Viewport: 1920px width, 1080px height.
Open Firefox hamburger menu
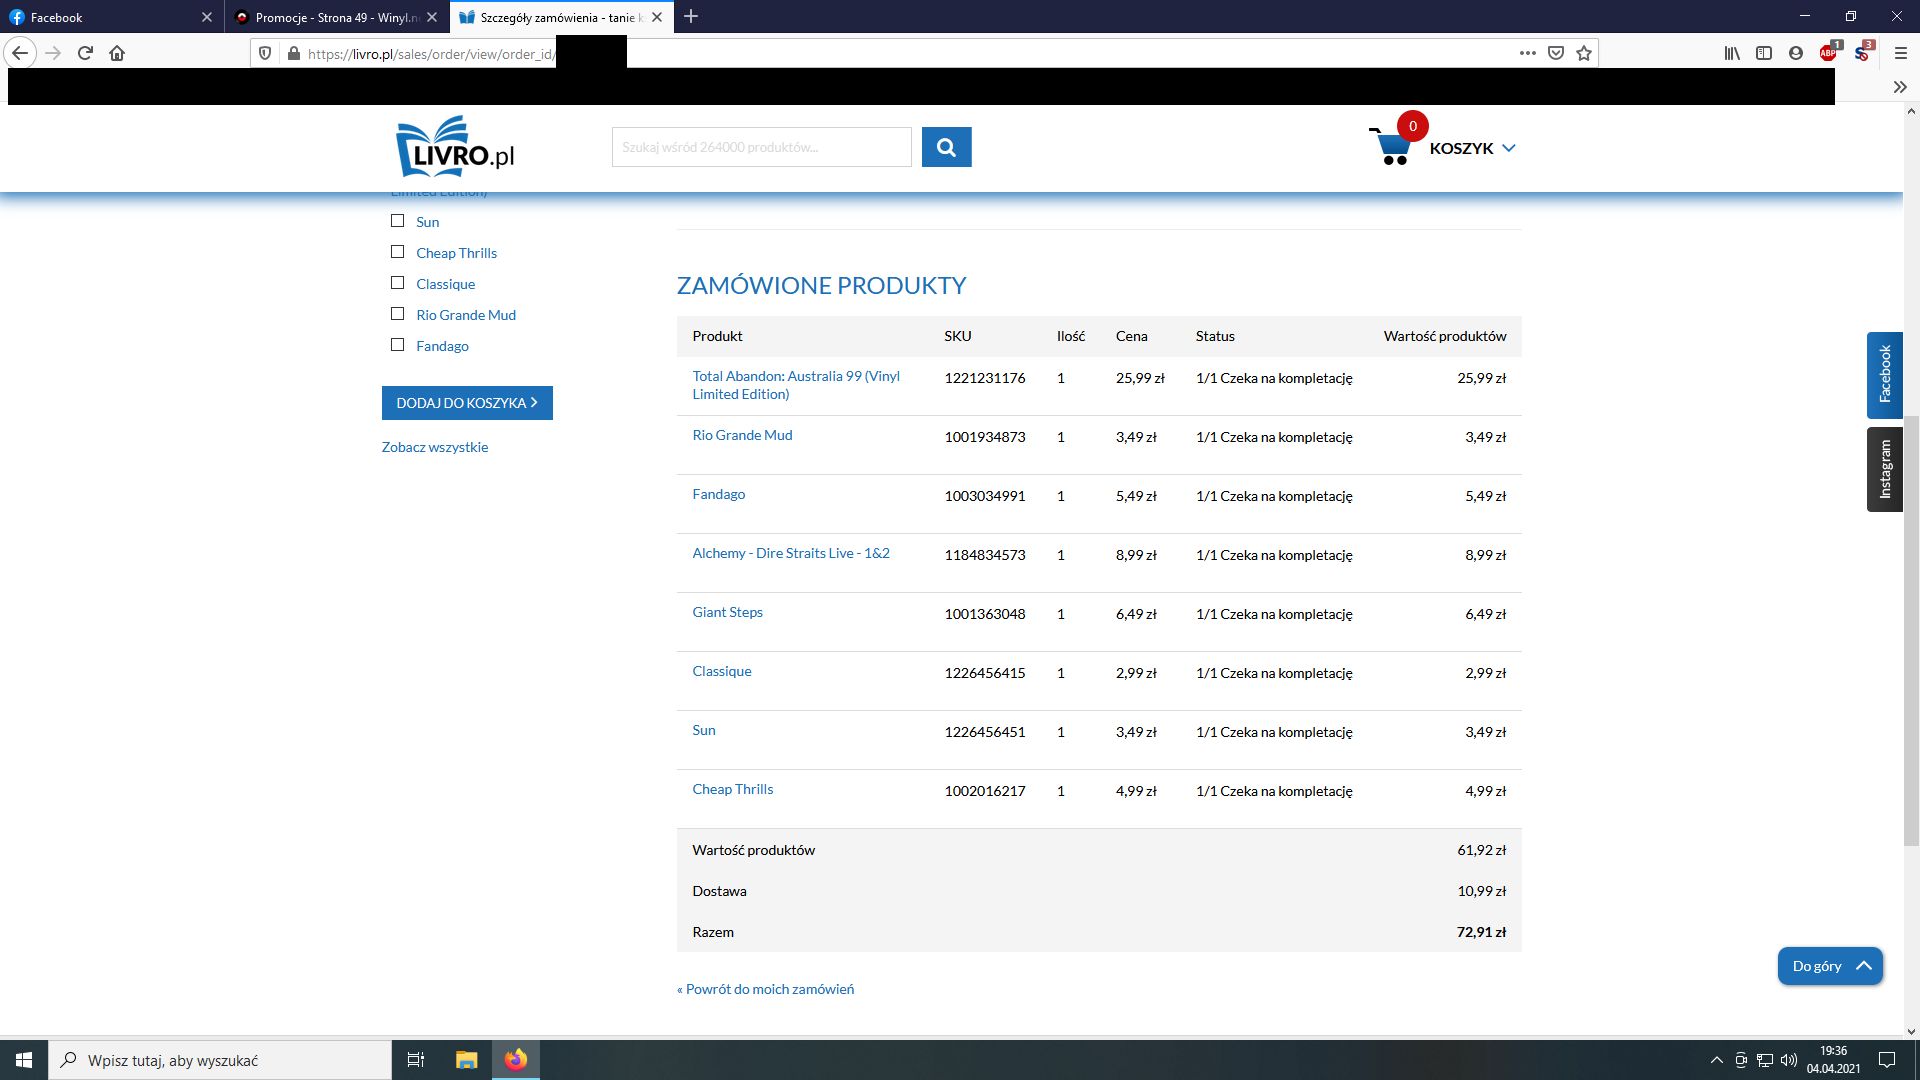click(x=1900, y=53)
